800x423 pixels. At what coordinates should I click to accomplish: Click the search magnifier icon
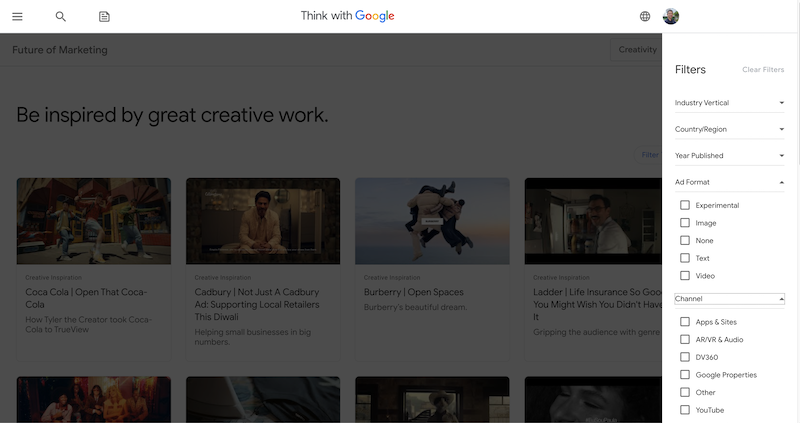pos(61,16)
